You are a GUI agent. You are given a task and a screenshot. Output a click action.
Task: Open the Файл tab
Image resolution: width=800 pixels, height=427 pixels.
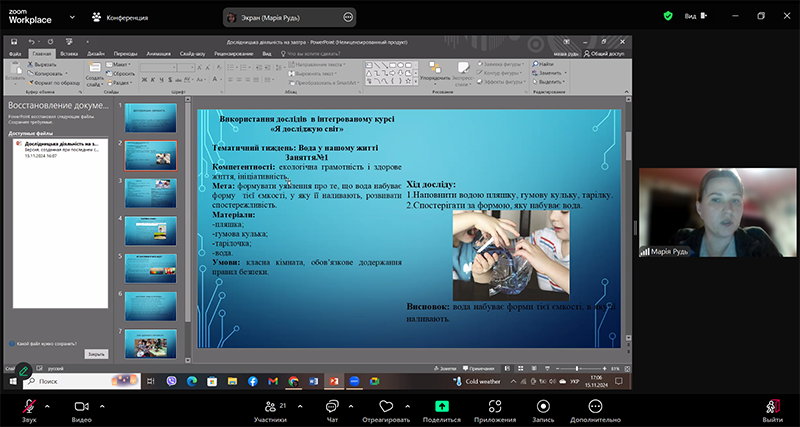(15, 54)
